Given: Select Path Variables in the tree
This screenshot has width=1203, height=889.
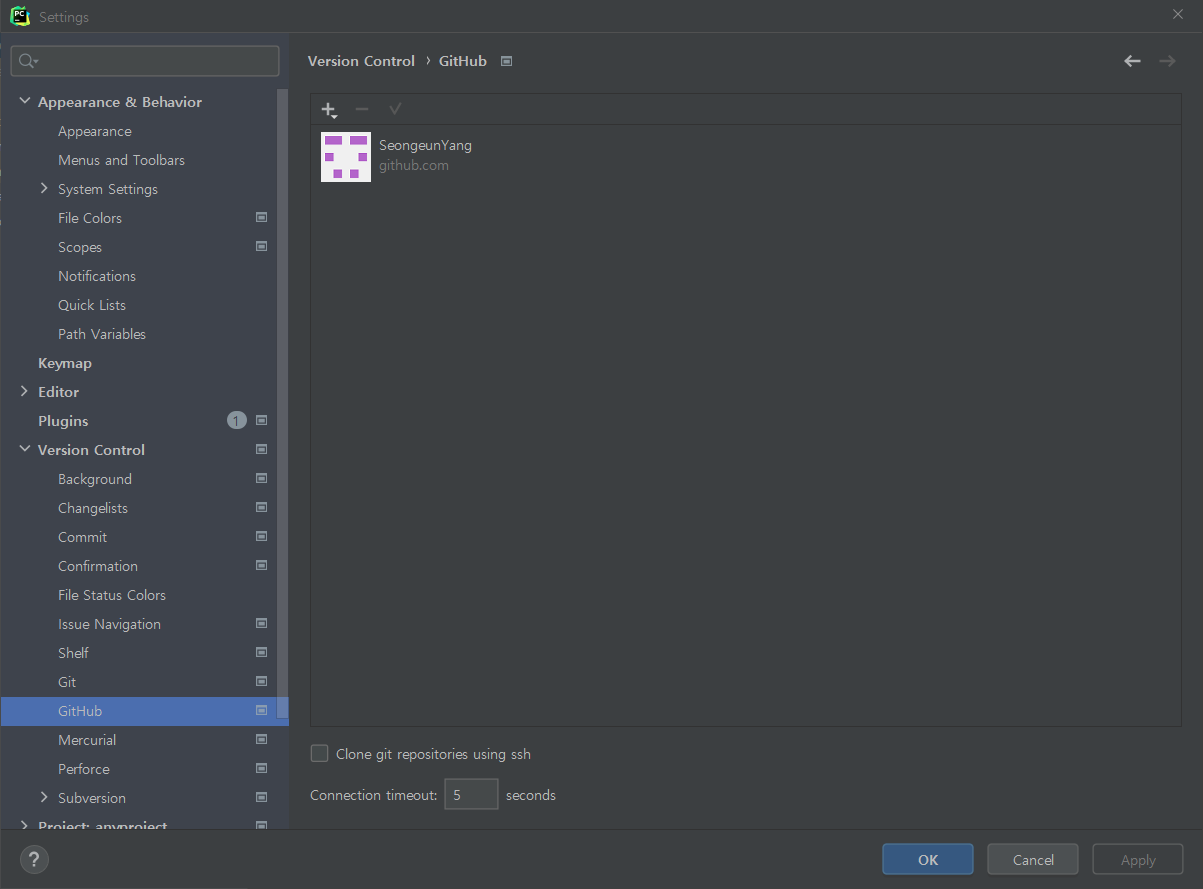Looking at the screenshot, I should [102, 334].
